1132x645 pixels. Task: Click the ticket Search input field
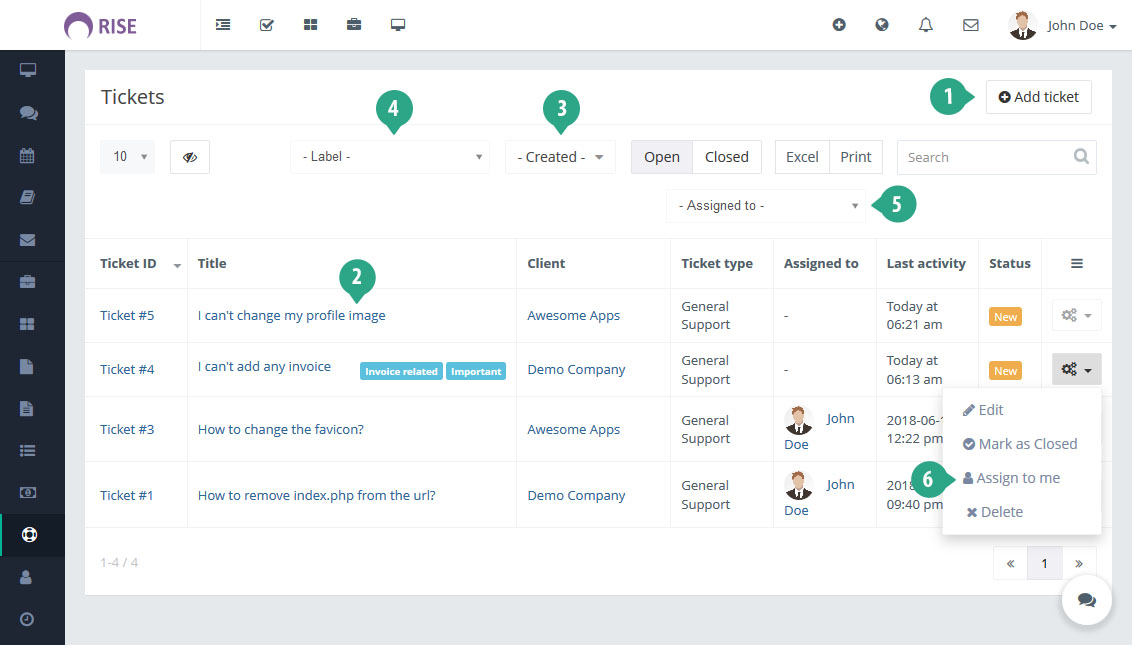[985, 157]
